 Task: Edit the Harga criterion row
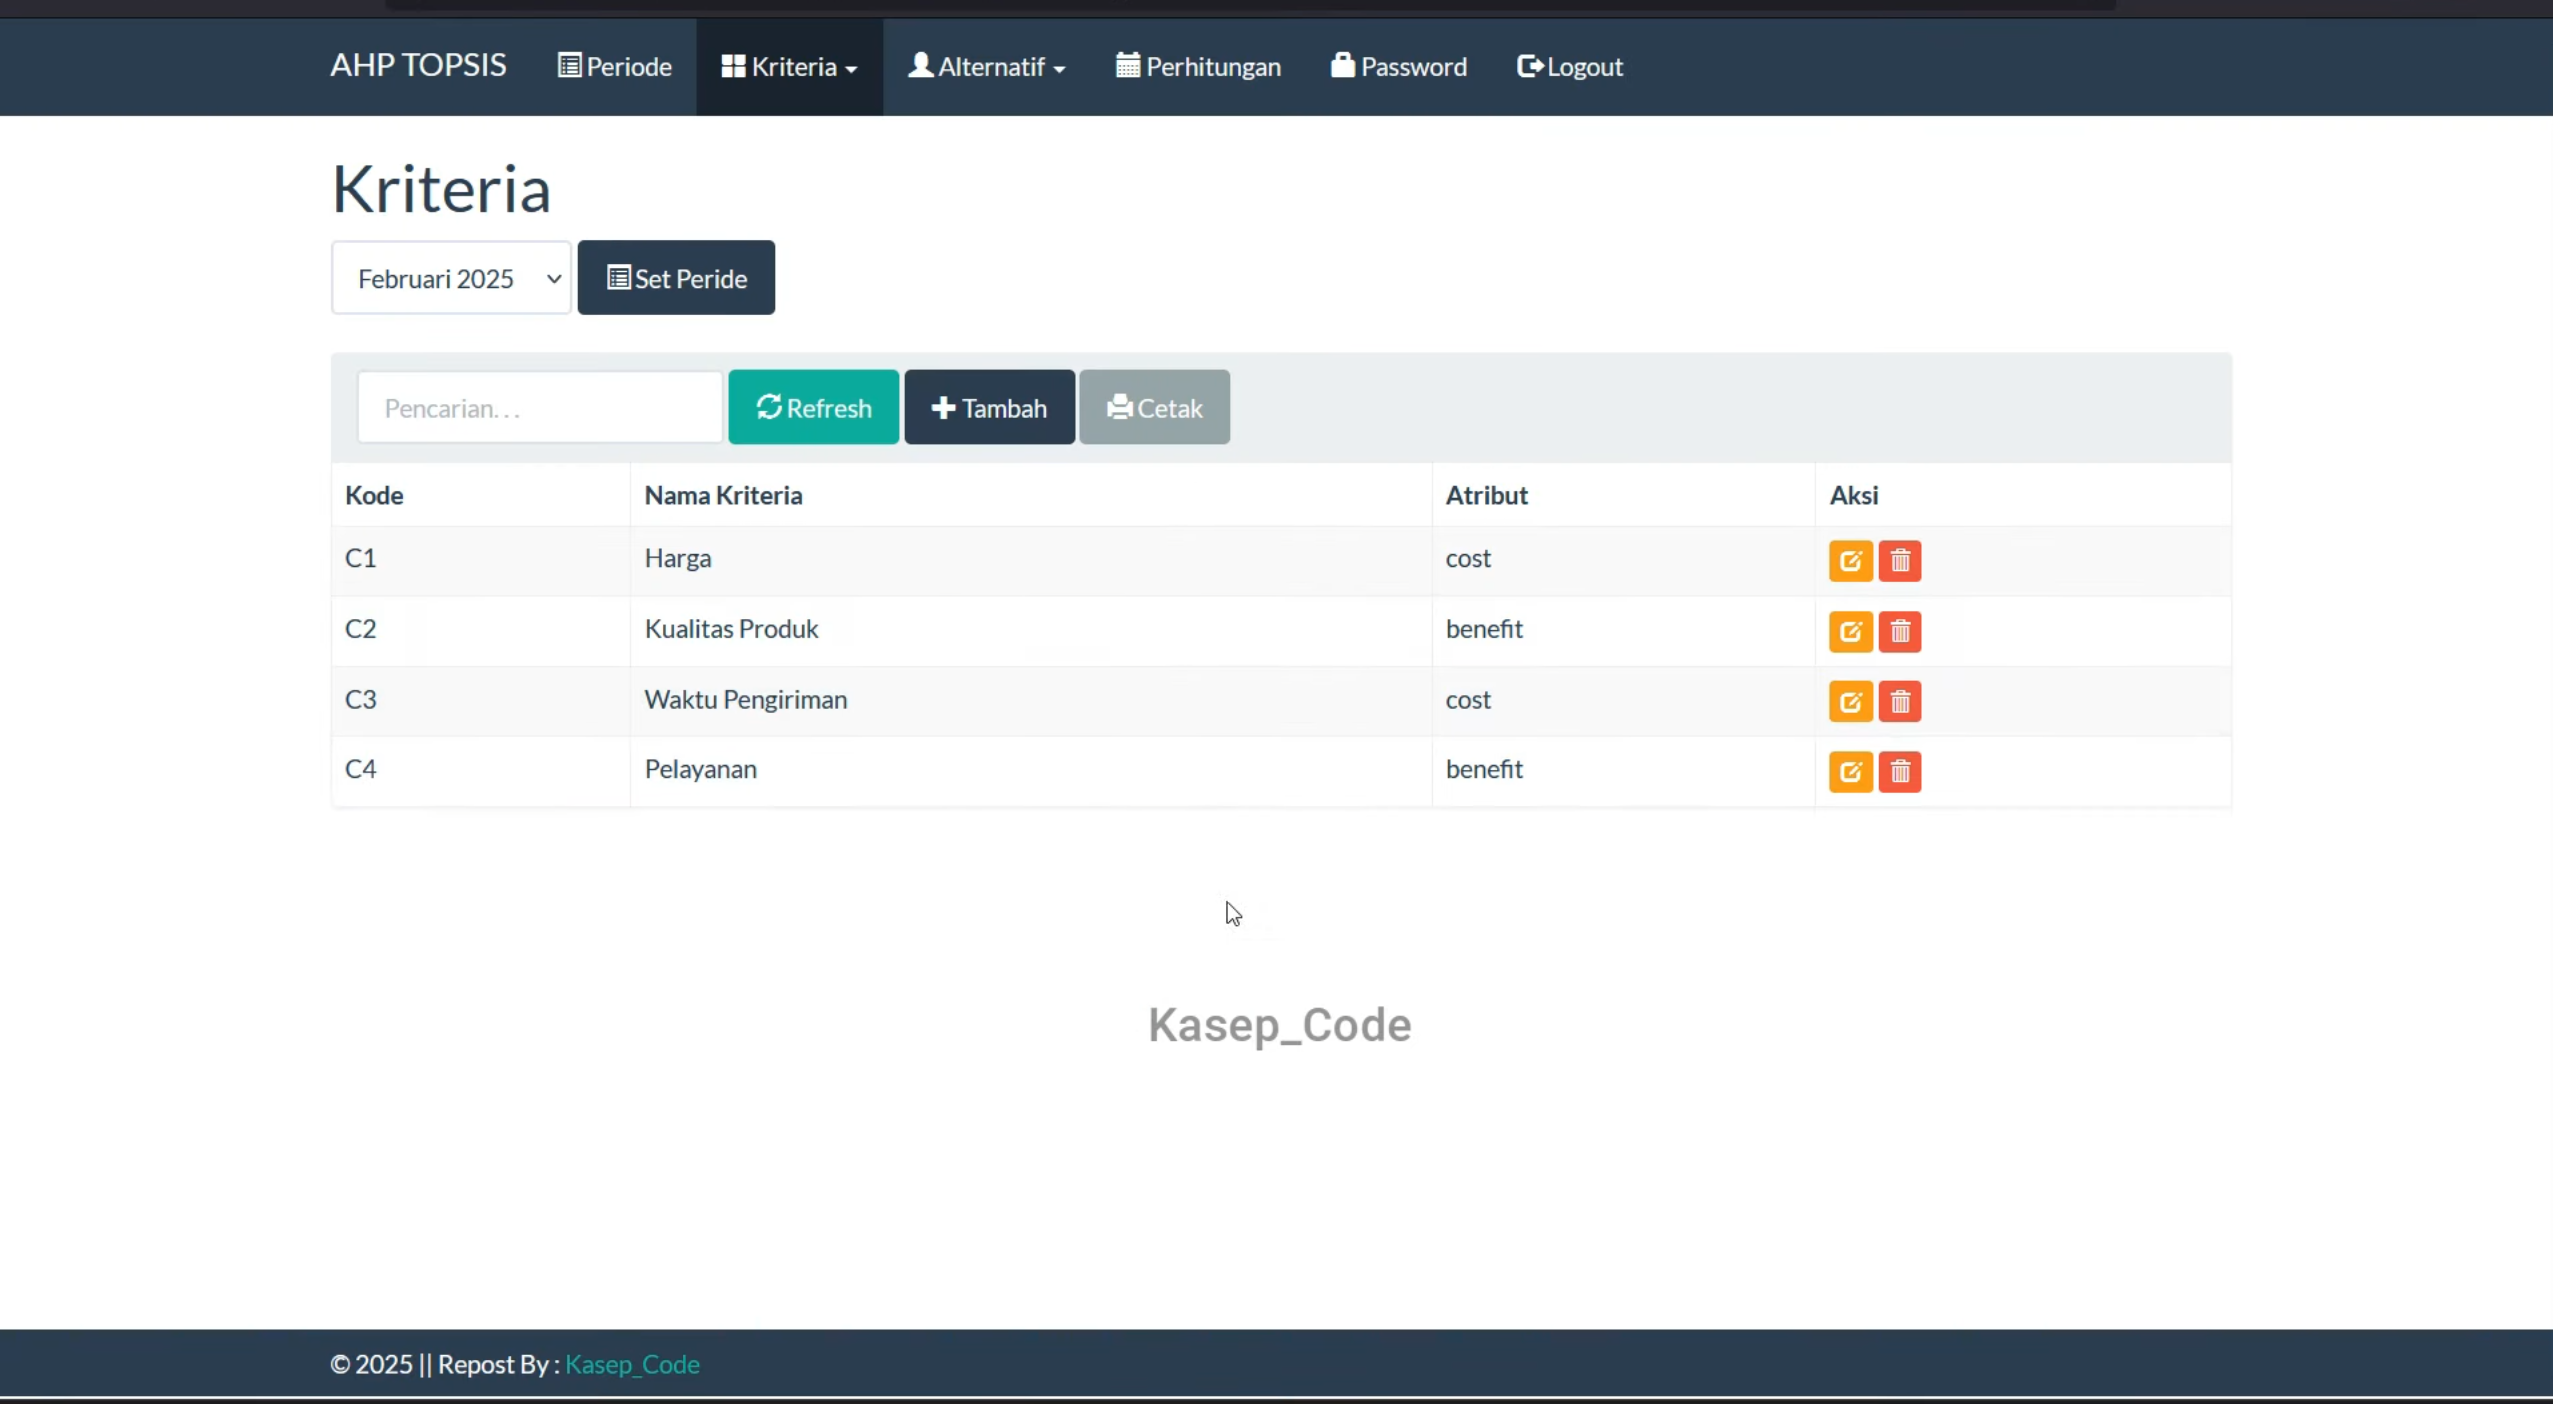(1850, 561)
